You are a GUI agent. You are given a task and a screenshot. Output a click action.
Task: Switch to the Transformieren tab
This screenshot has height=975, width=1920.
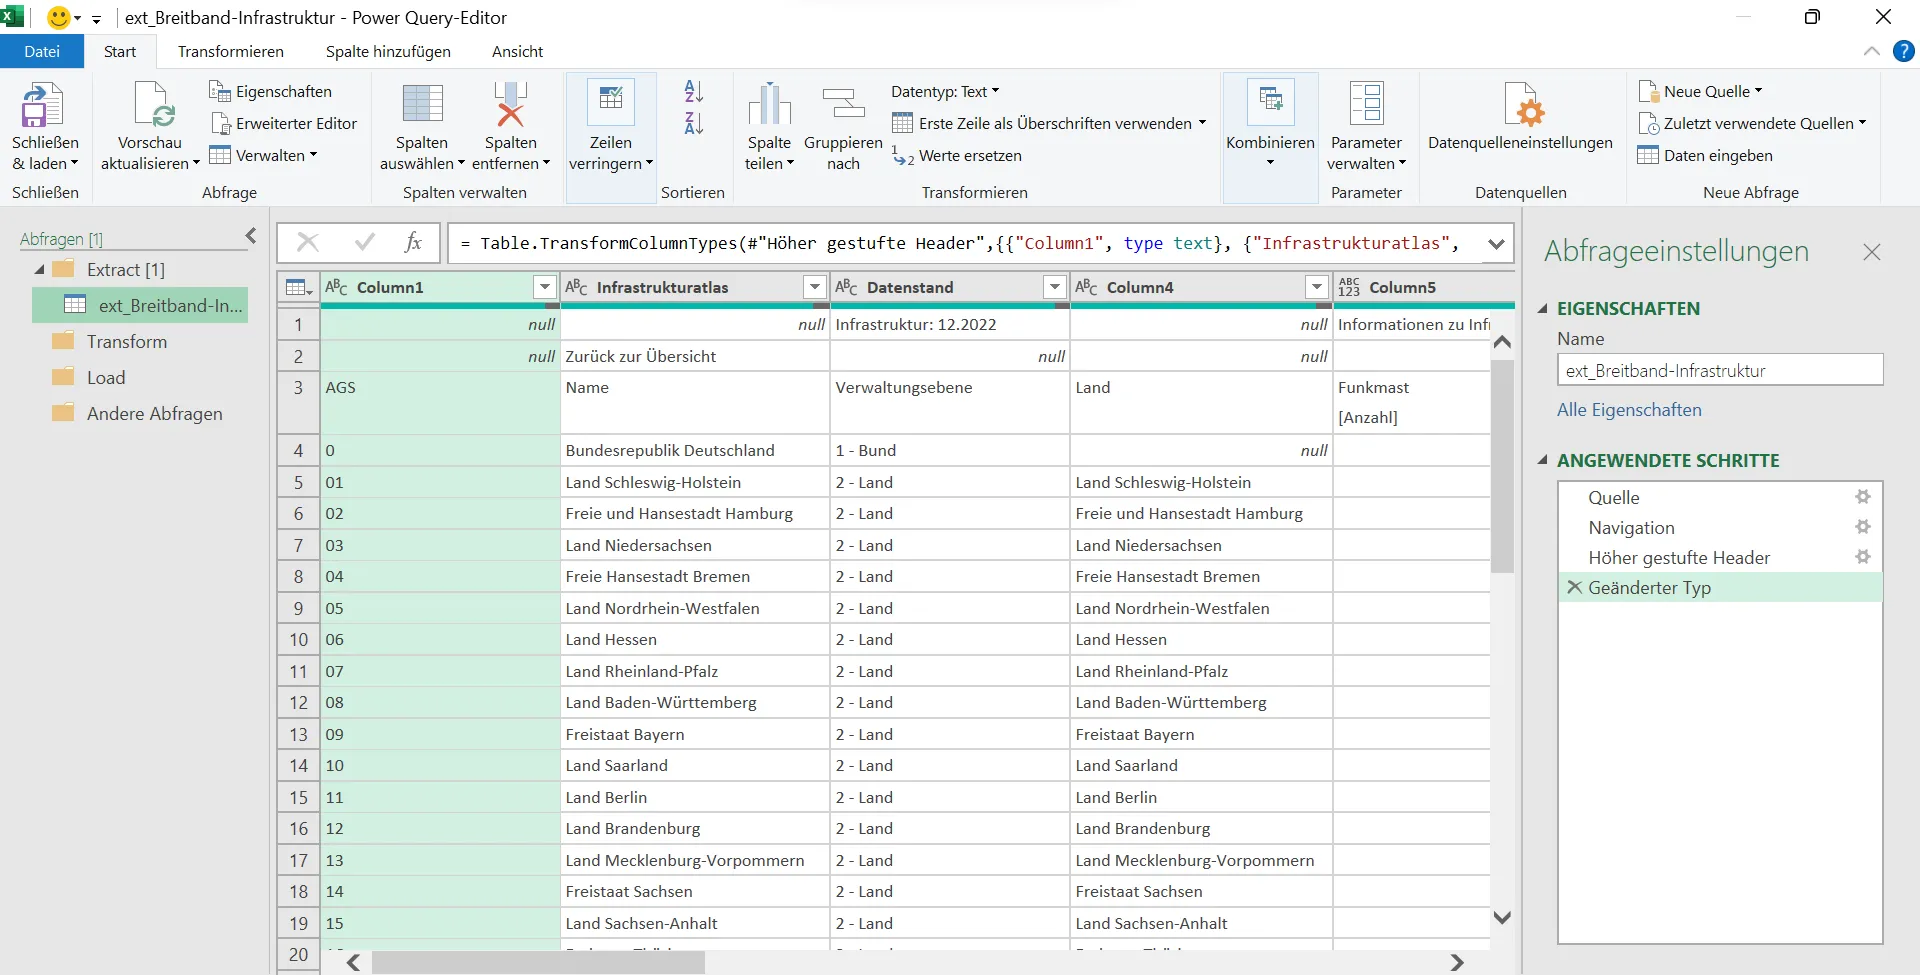pyautogui.click(x=230, y=51)
